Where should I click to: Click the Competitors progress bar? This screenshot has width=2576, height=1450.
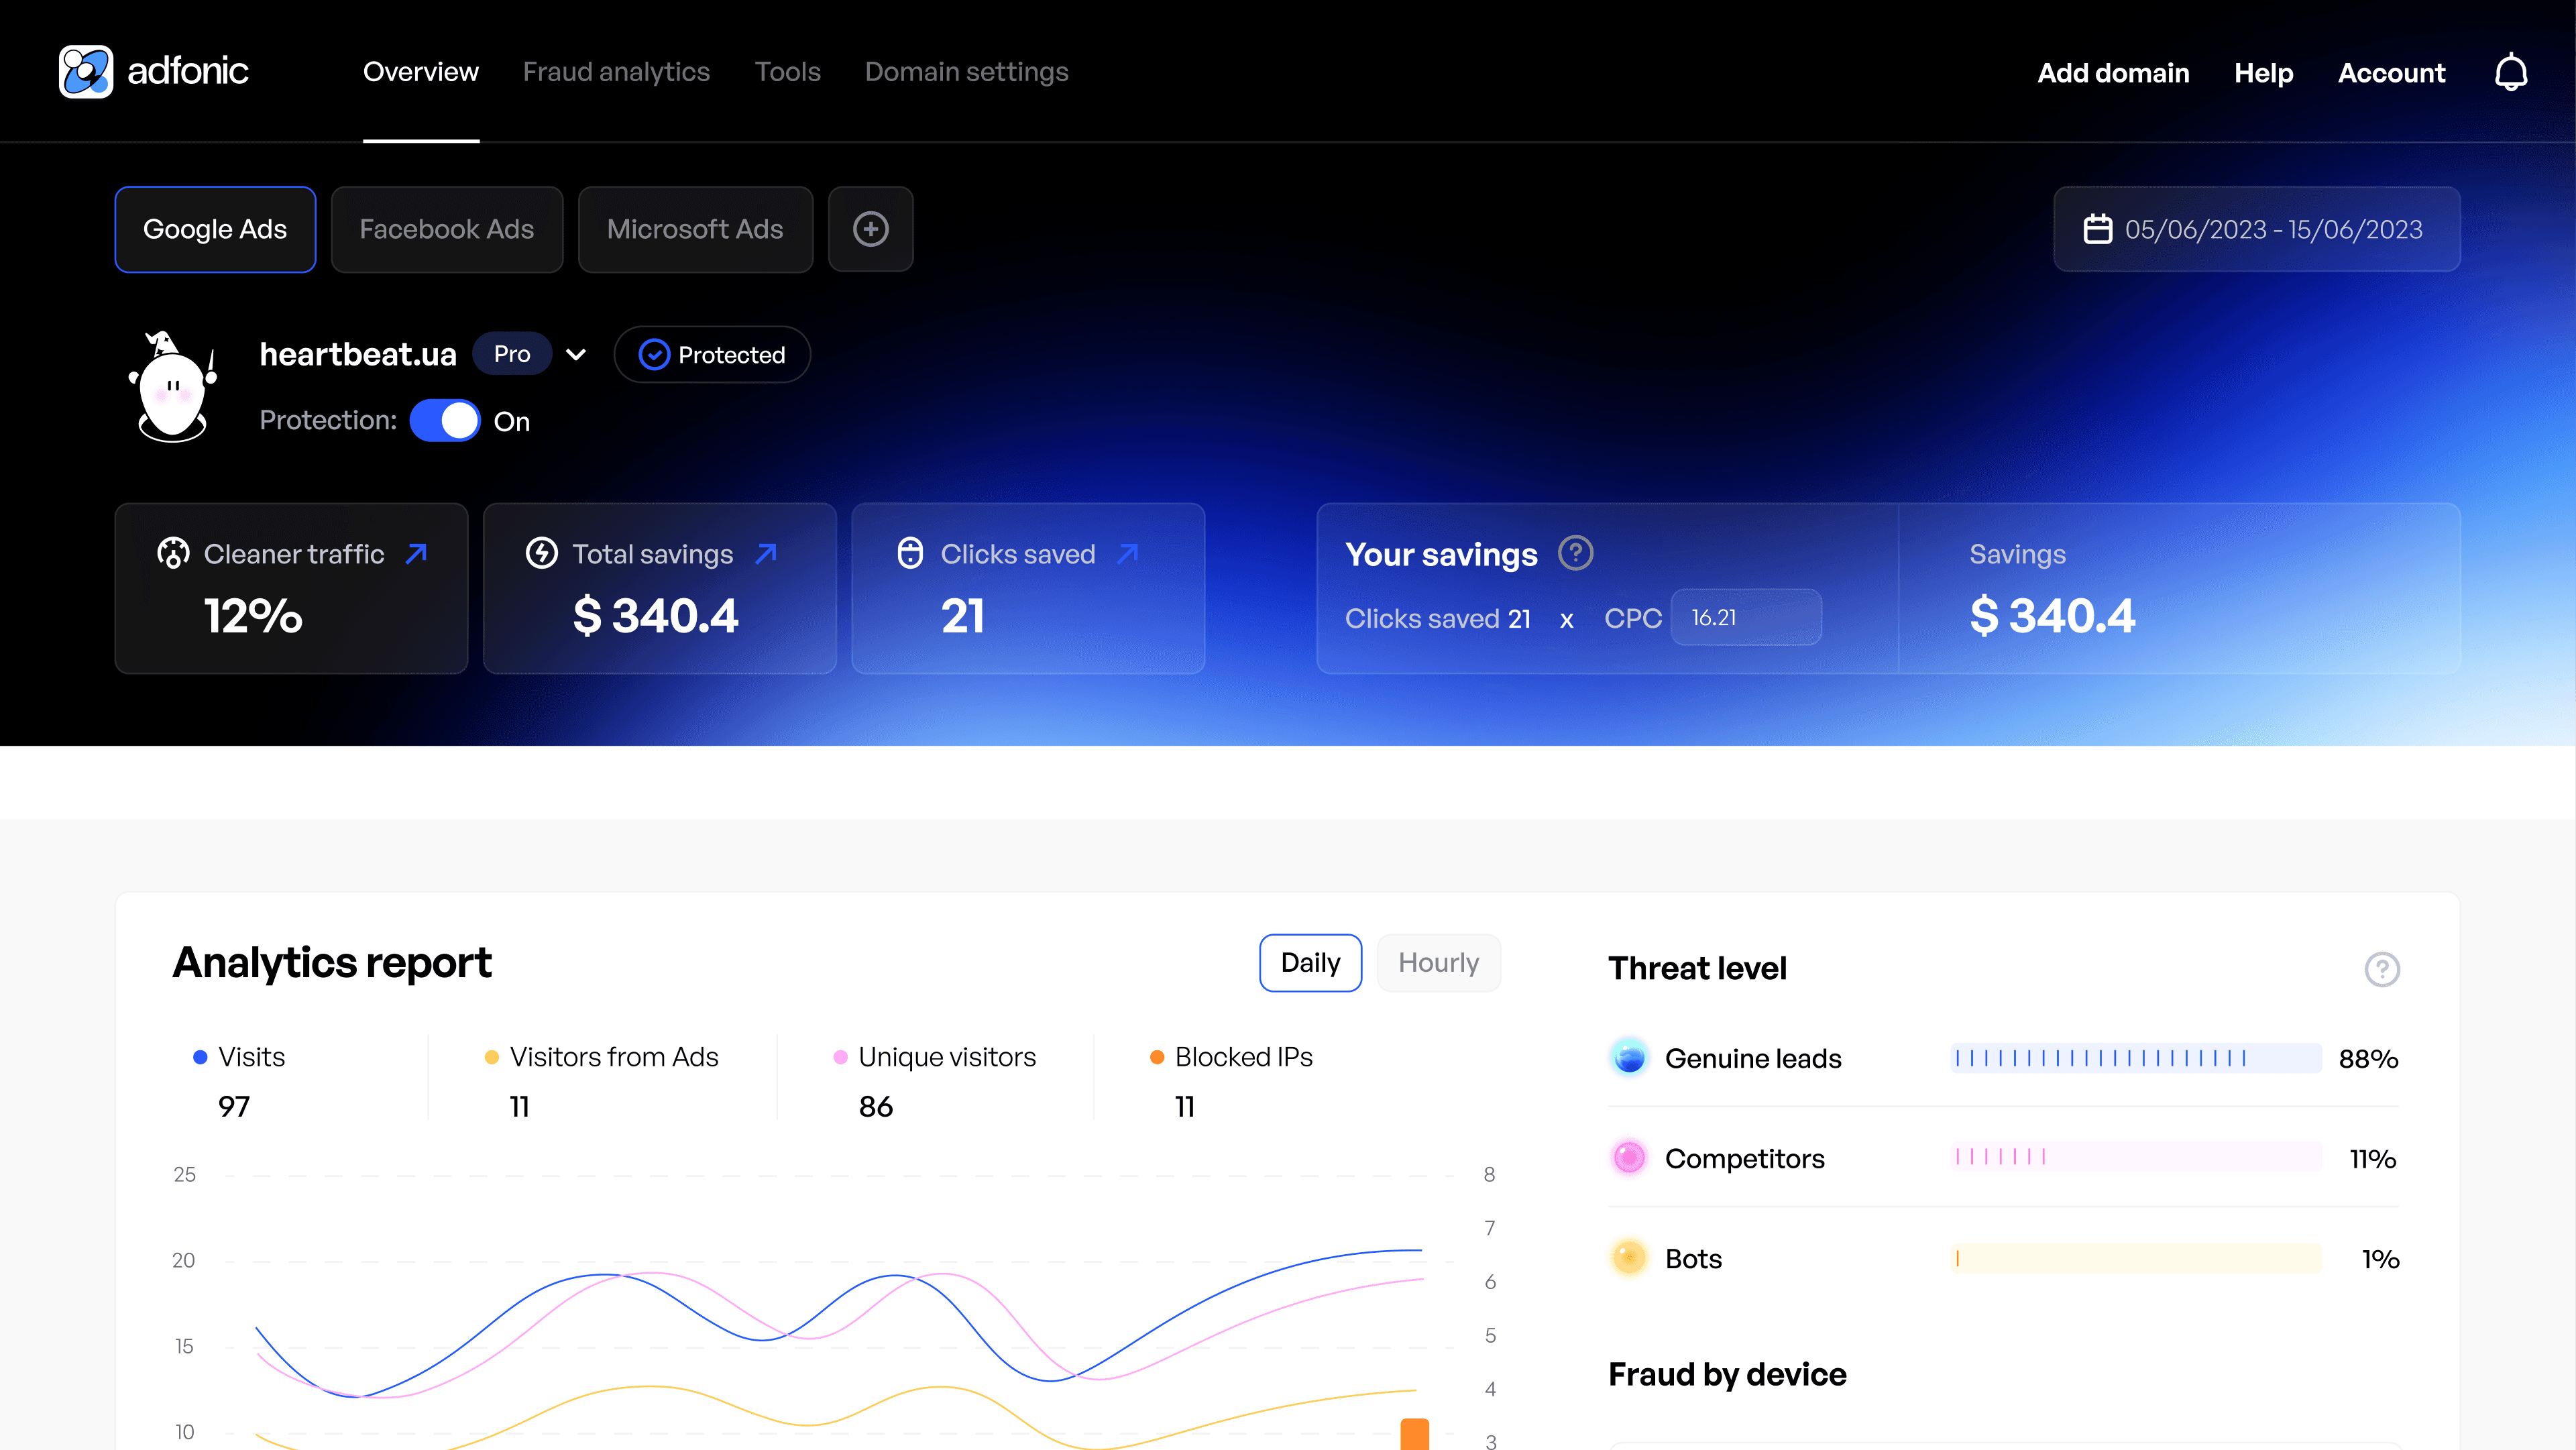(2136, 1157)
